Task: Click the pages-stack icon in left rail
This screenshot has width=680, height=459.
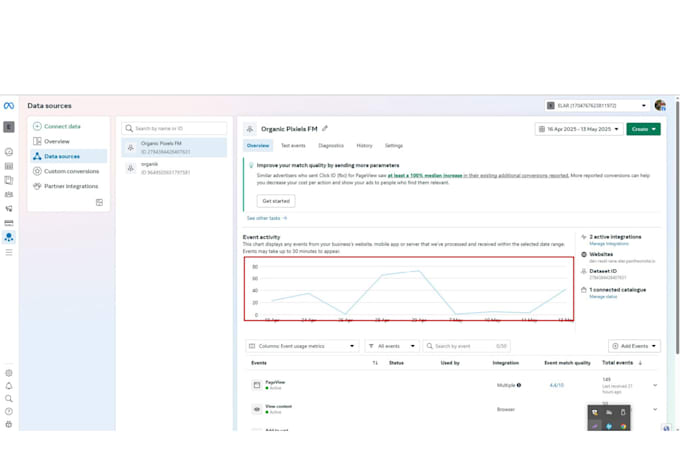Action: click(9, 180)
